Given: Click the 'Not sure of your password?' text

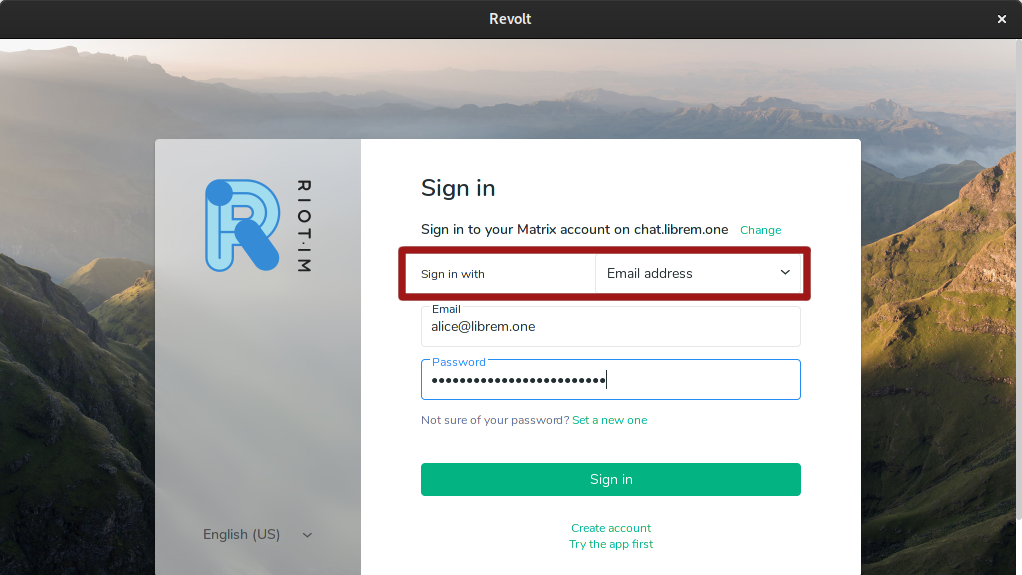Looking at the screenshot, I should [495, 420].
